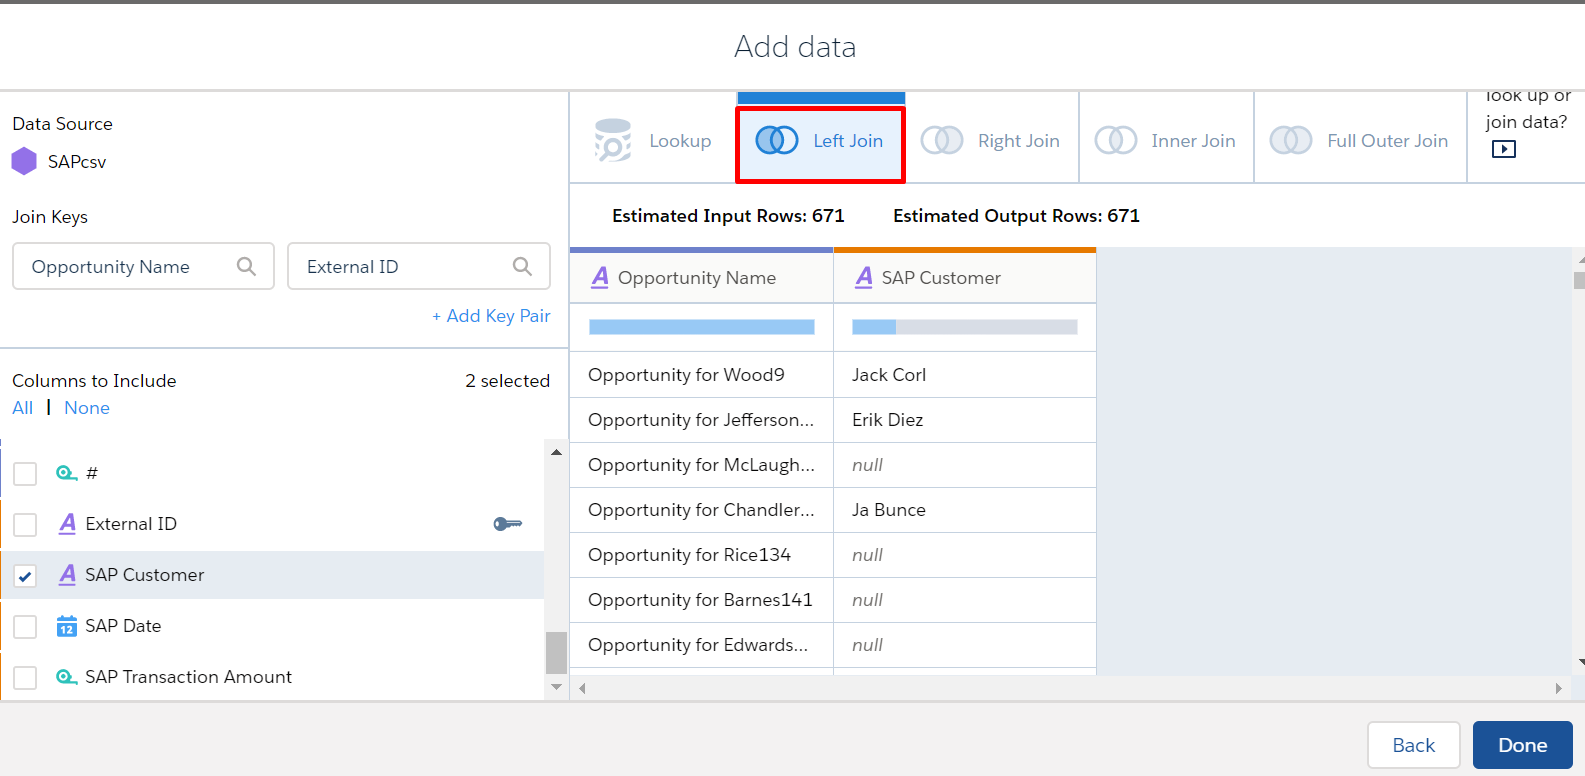The height and width of the screenshot is (776, 1585).
Task: Check the SAP Transaction Amount checkbox
Action: pyautogui.click(x=25, y=678)
